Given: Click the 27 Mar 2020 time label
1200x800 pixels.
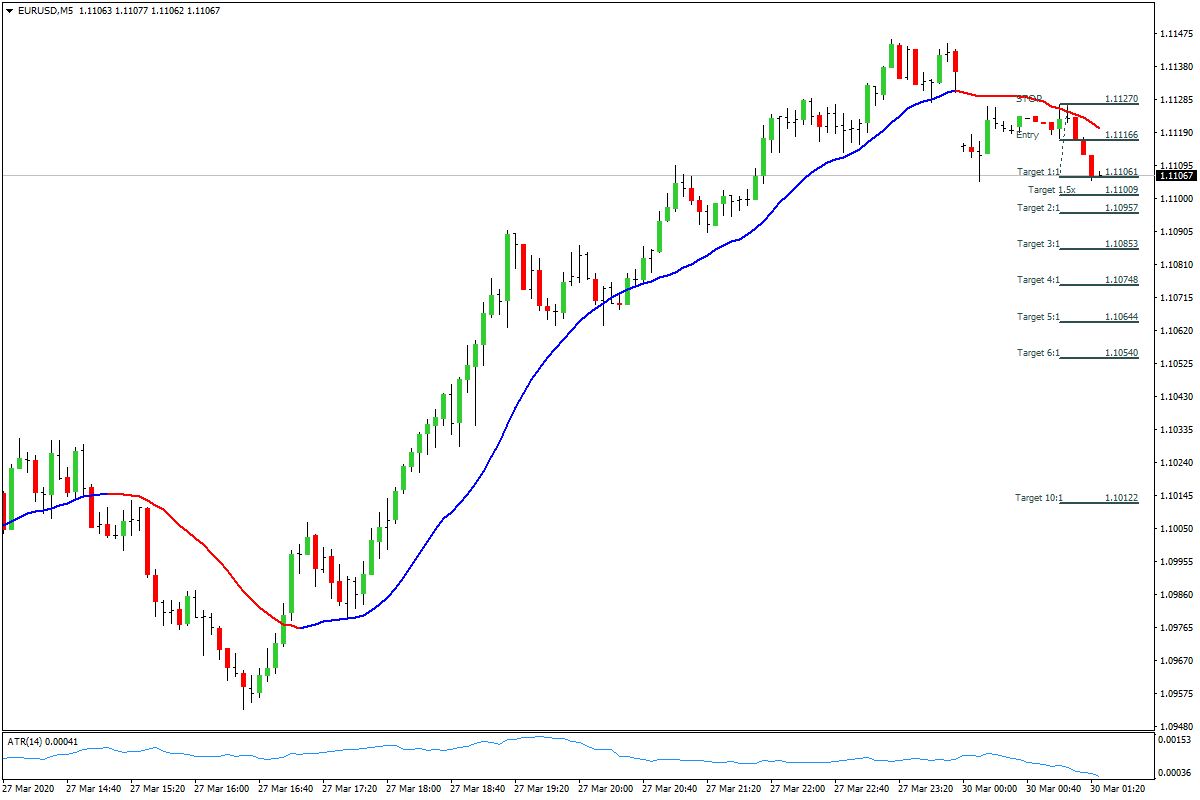Looking at the screenshot, I should click(x=29, y=789).
